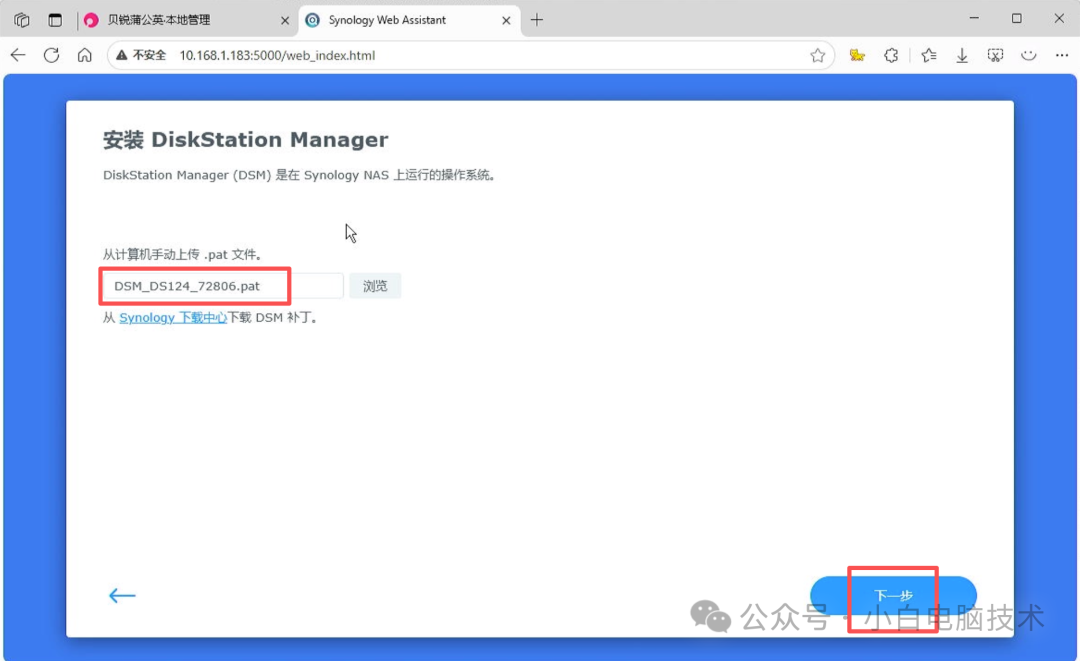Click the not secure warning indicator

pos(141,55)
